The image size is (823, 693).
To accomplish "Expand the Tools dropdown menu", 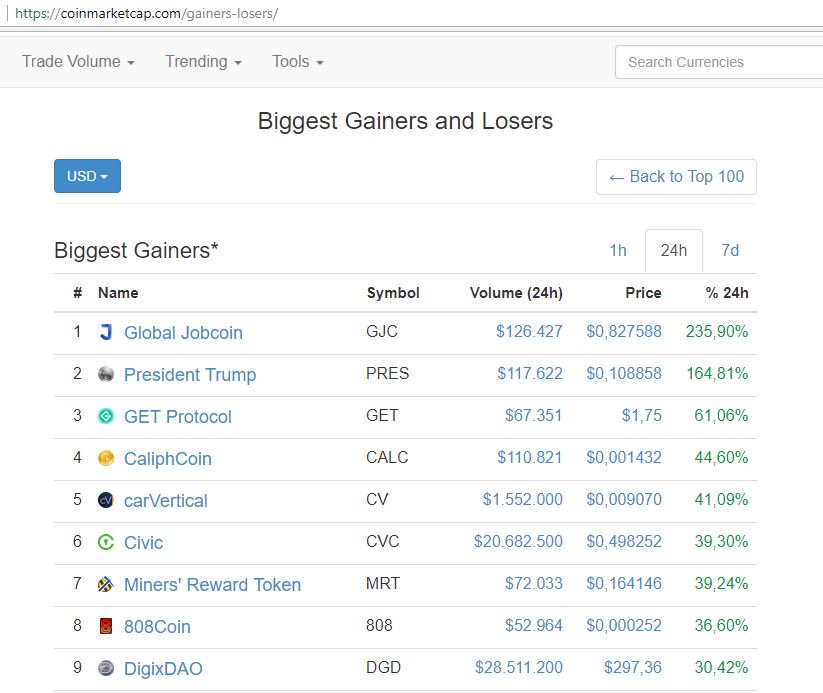I will 298,61.
